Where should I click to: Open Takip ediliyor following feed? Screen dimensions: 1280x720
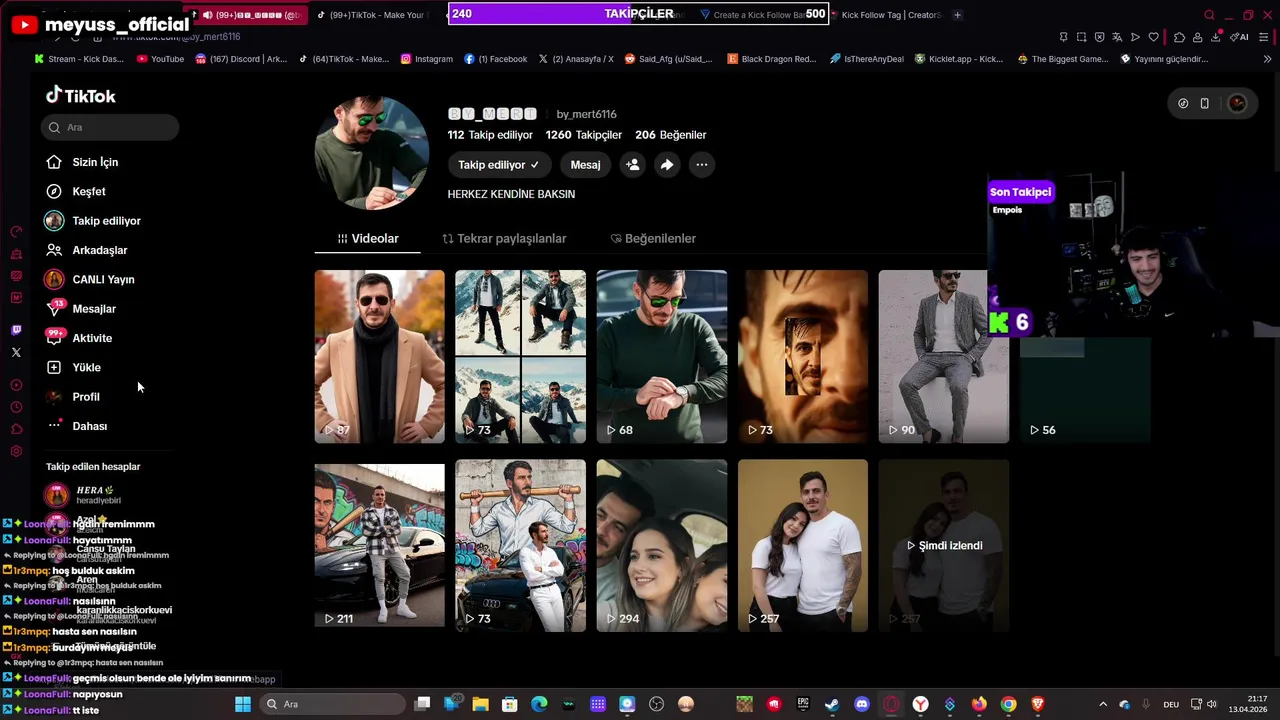coord(93,221)
